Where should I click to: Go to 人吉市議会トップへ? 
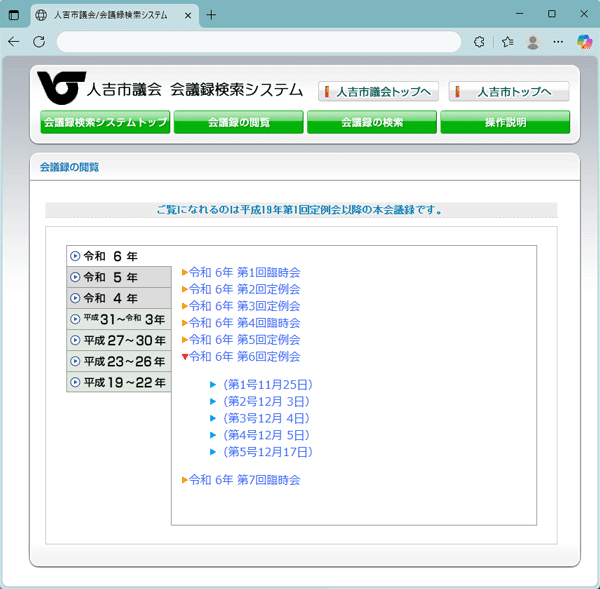coord(378,91)
